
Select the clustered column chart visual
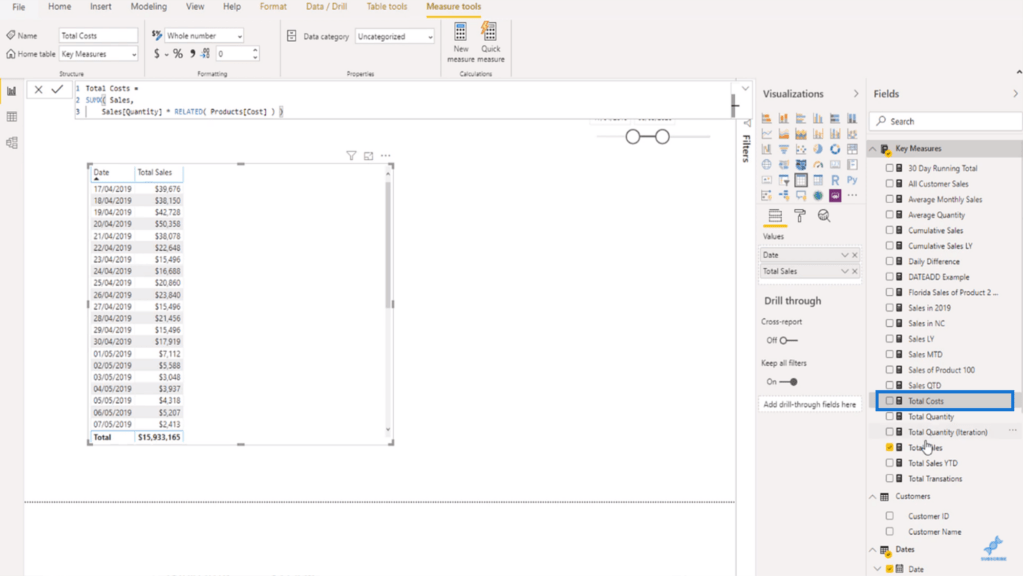click(x=818, y=118)
